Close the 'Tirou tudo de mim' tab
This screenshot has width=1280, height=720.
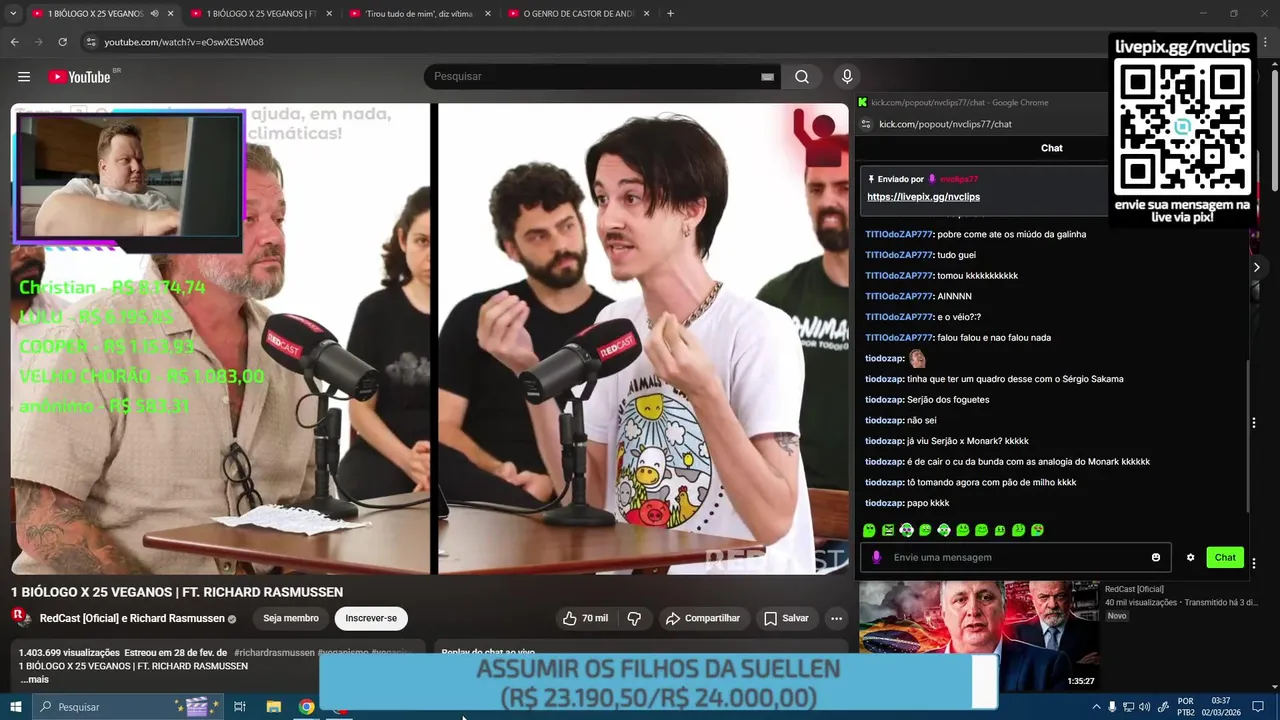click(x=488, y=14)
